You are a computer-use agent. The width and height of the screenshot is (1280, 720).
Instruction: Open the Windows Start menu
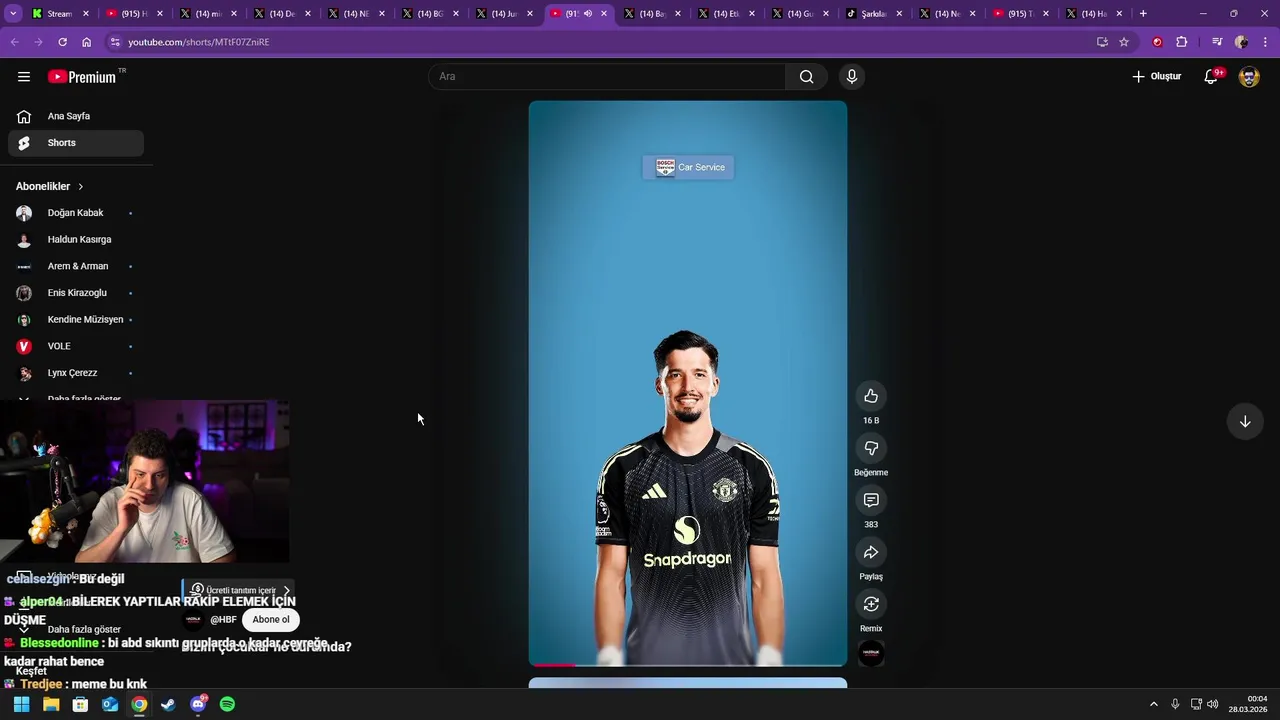pos(21,704)
